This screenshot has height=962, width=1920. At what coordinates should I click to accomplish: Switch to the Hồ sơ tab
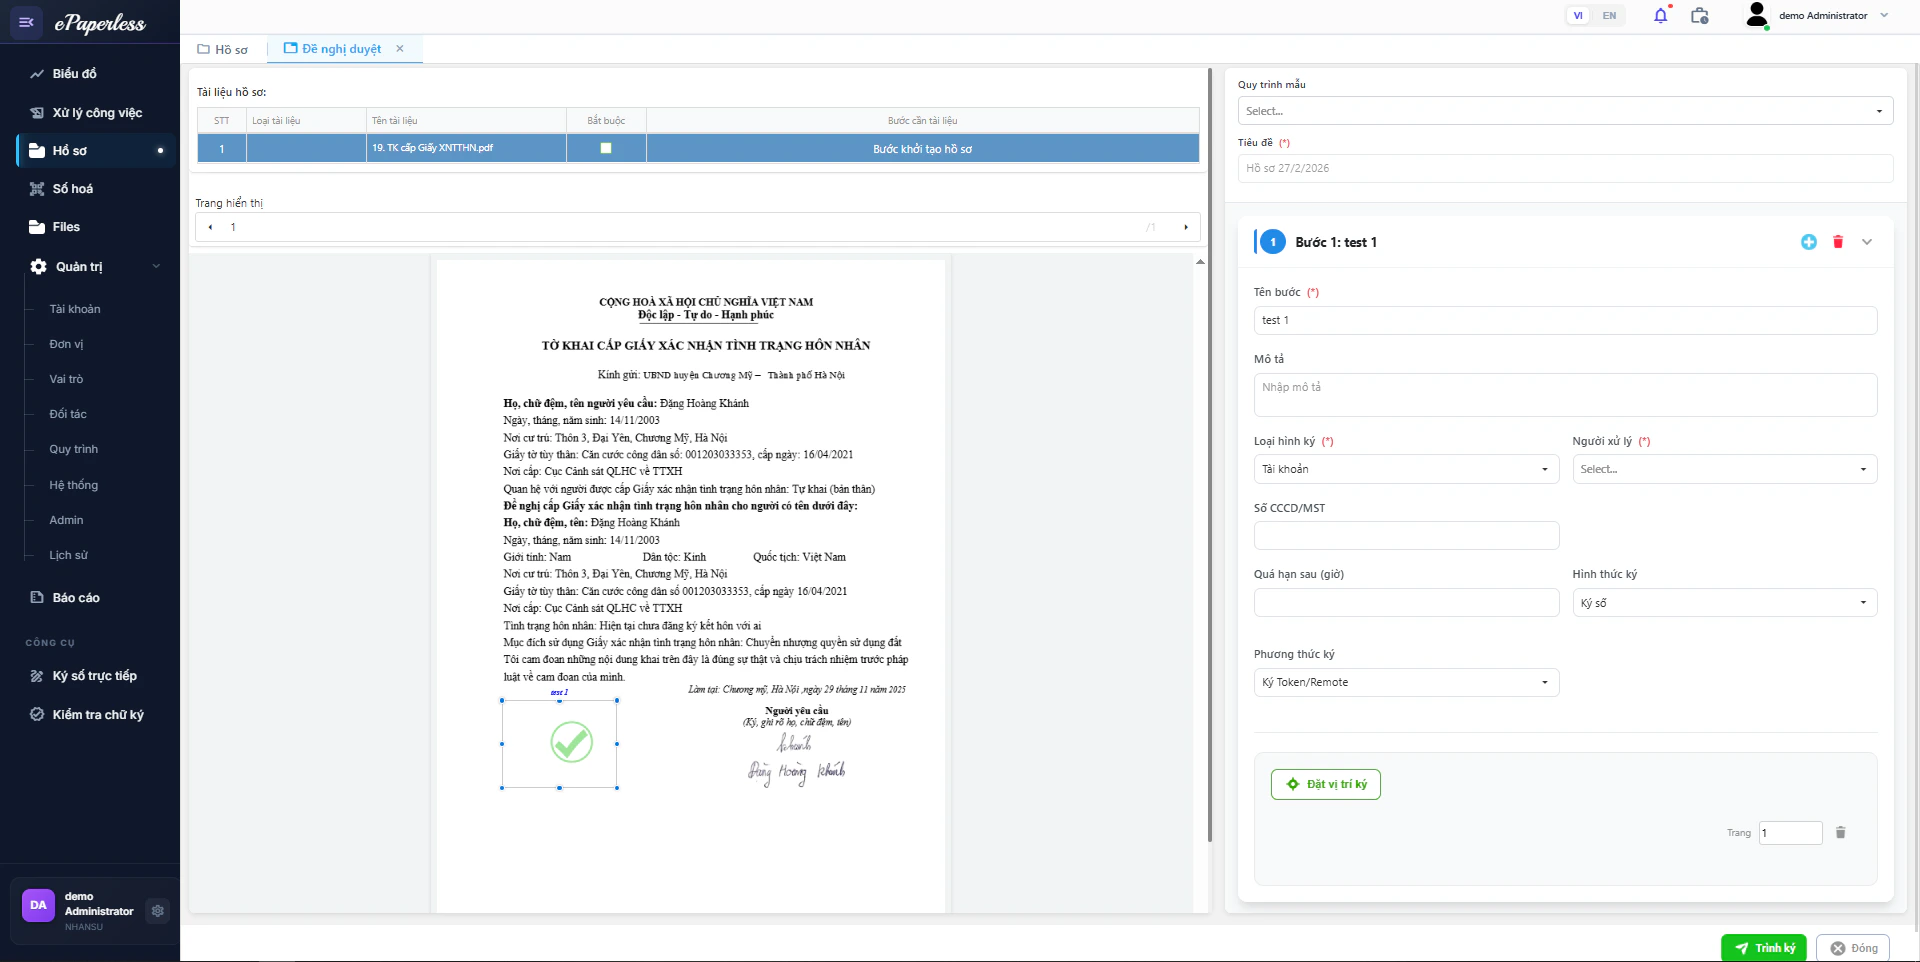point(223,49)
